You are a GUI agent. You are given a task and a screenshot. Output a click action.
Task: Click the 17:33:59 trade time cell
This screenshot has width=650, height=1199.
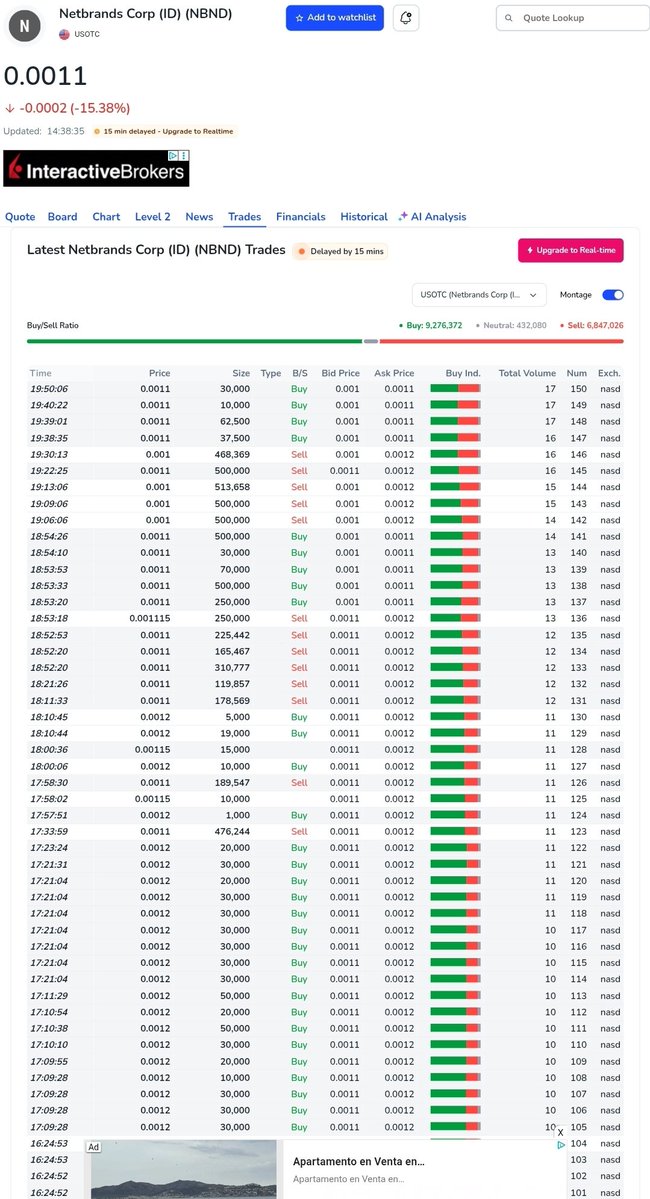[x=49, y=831]
